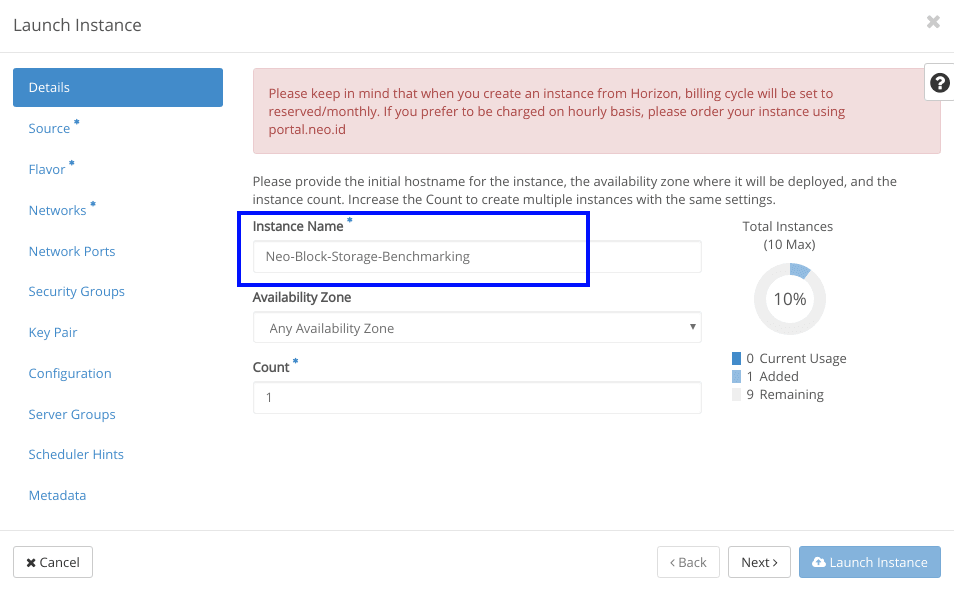Select the Configuration tab

[x=70, y=373]
